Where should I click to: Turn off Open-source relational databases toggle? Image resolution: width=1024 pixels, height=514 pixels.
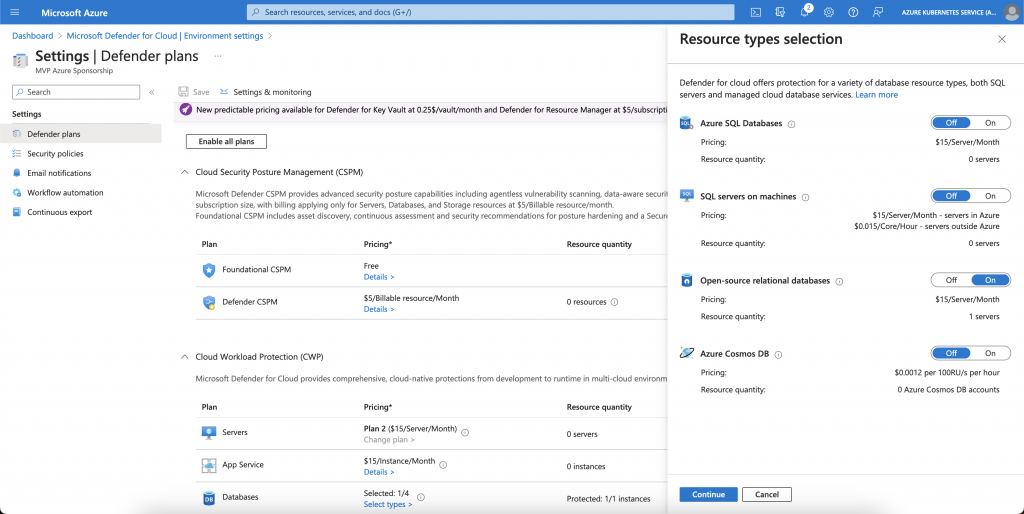(x=951, y=280)
